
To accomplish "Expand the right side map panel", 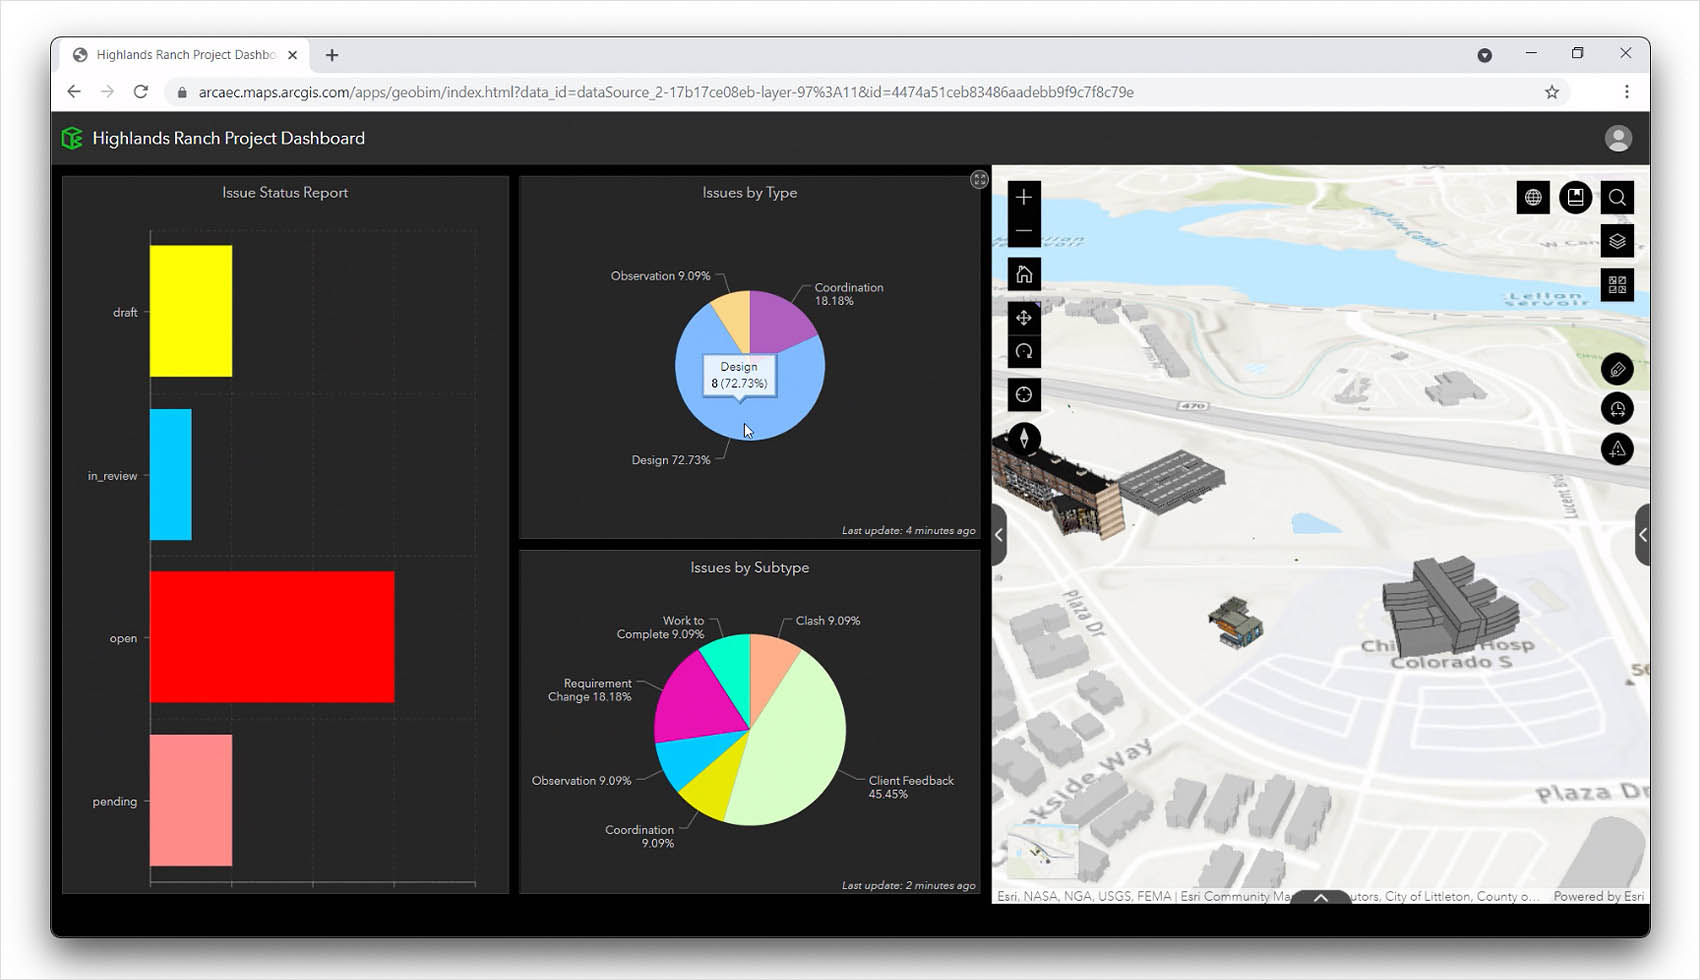I will (1642, 535).
